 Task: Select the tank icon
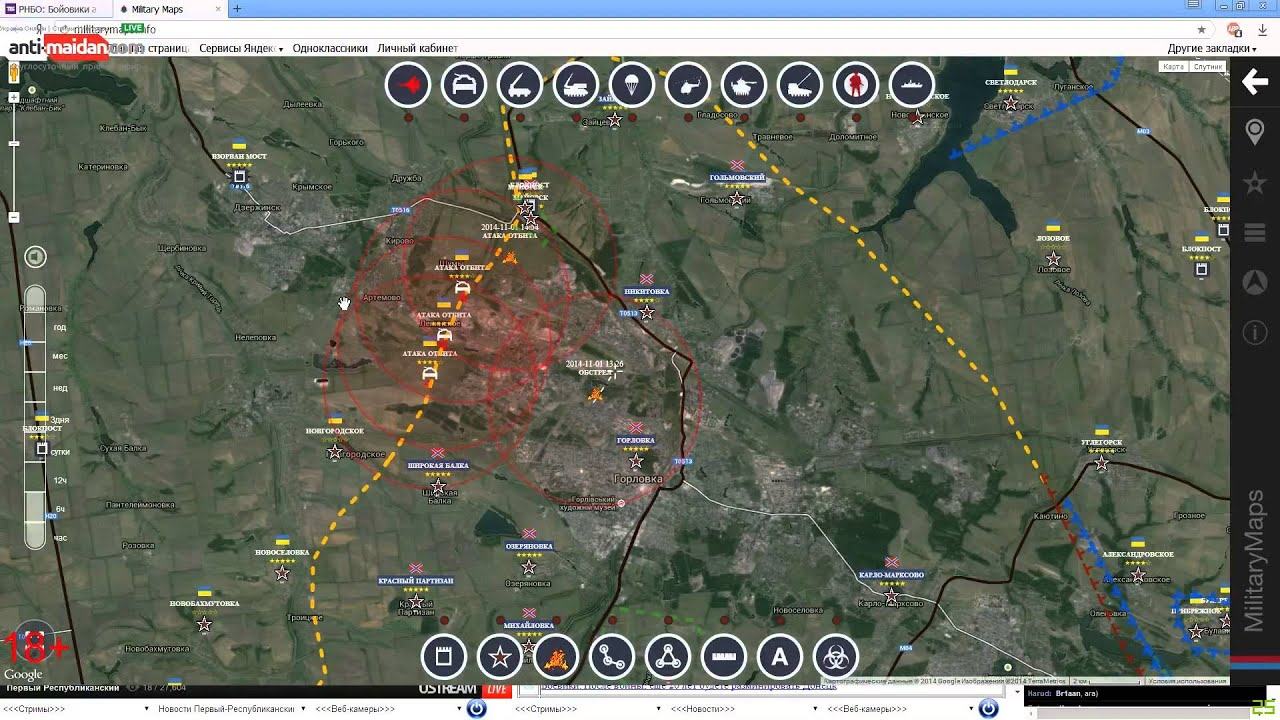pyautogui.click(x=743, y=86)
